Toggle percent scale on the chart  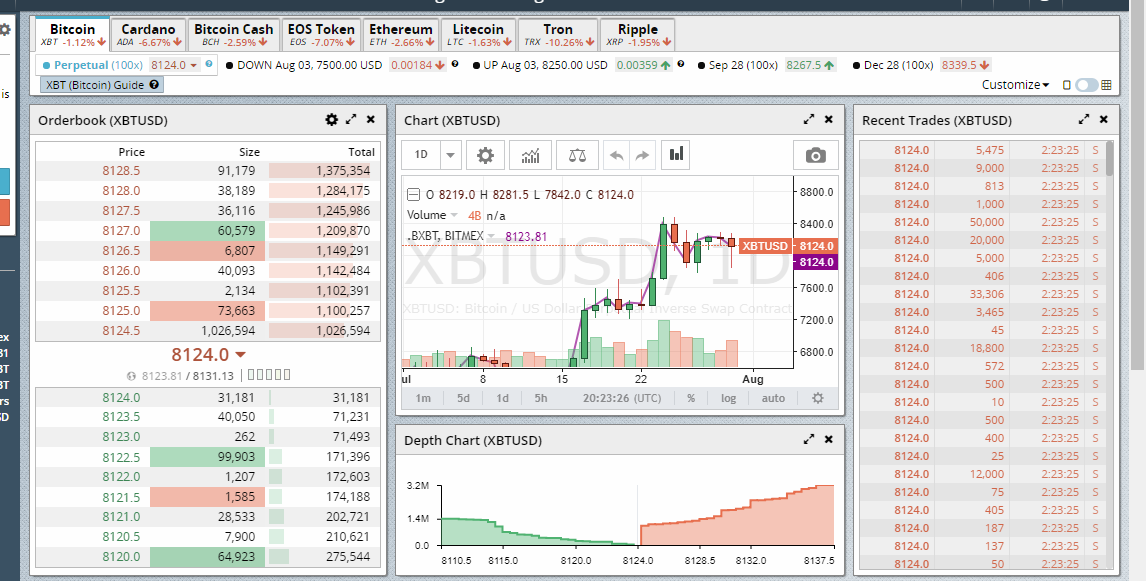click(691, 398)
